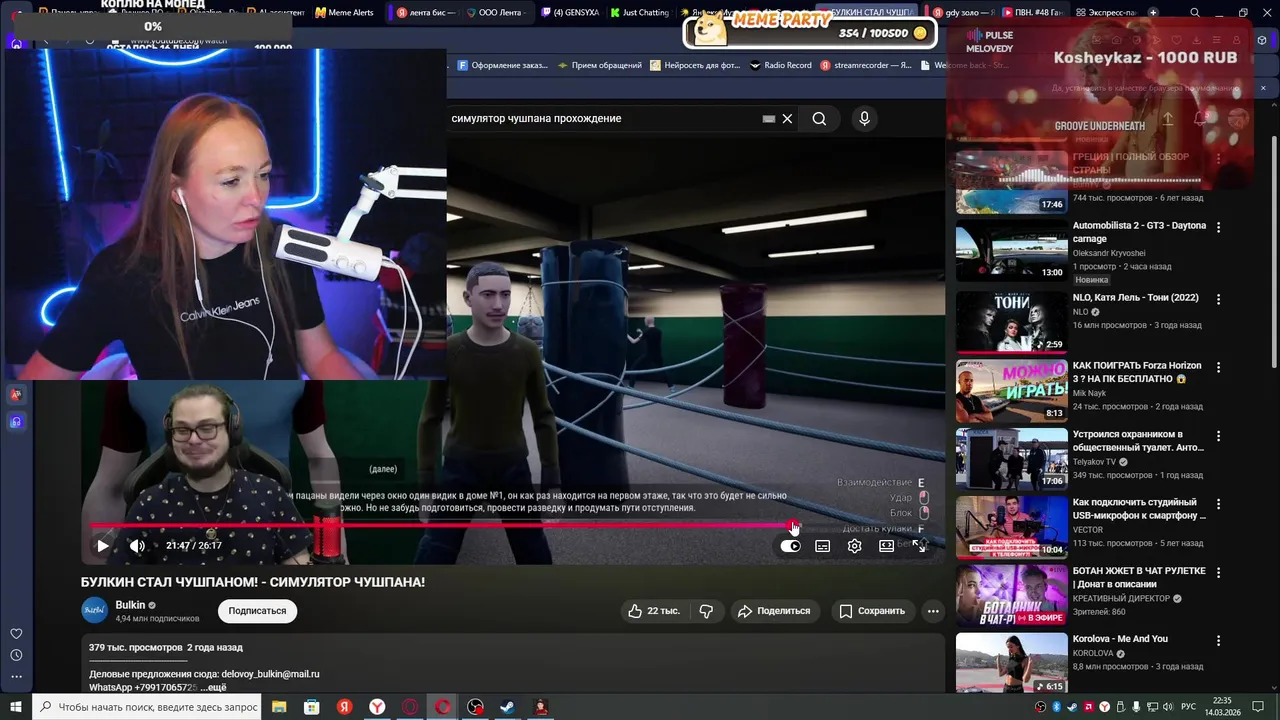
Task: Start voice search with microphone icon
Action: (x=864, y=119)
